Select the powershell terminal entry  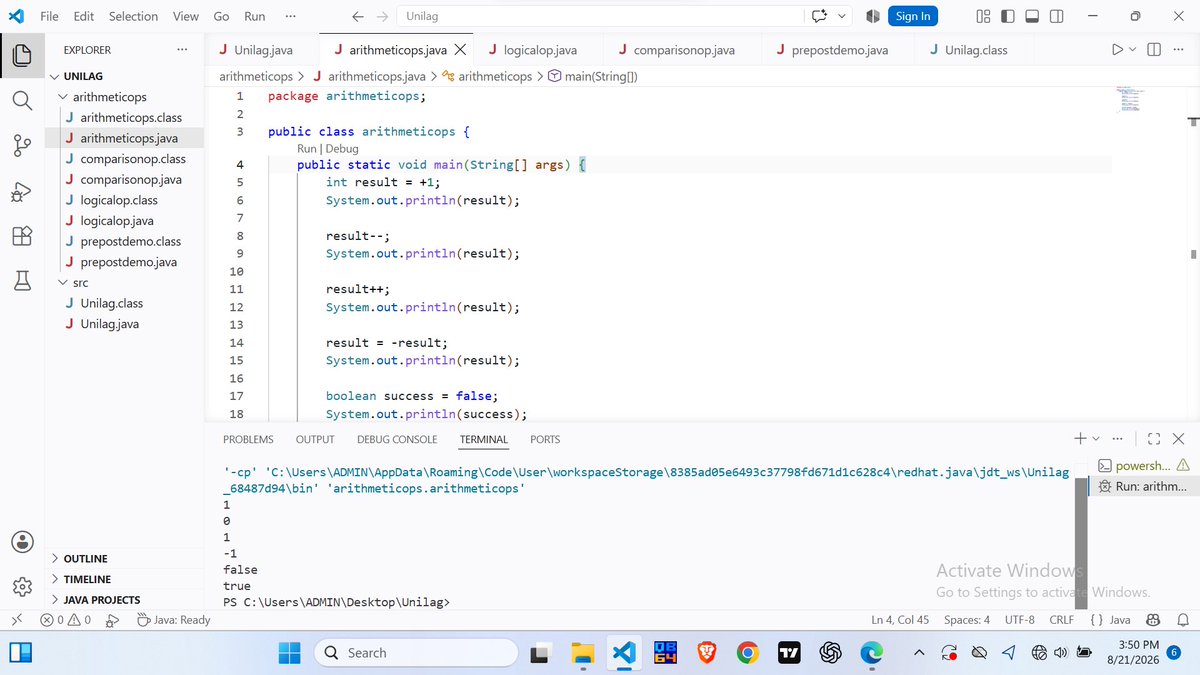coord(1143,465)
